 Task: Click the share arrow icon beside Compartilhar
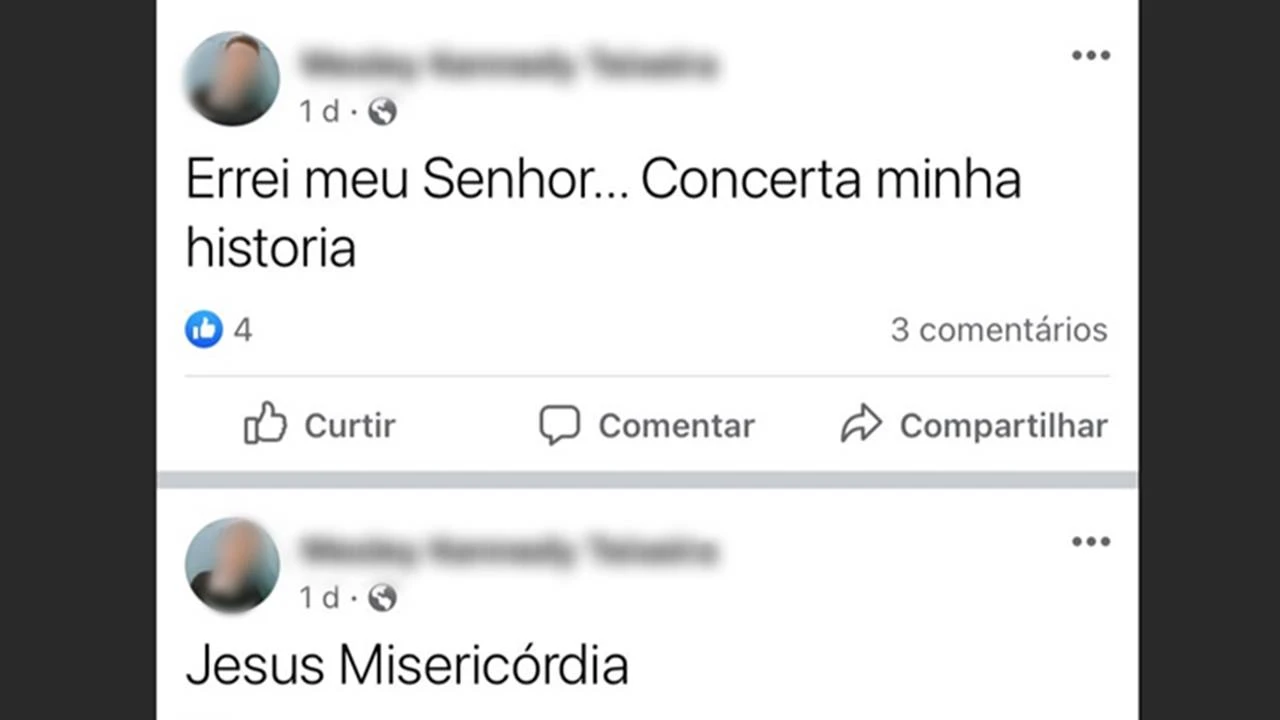861,425
